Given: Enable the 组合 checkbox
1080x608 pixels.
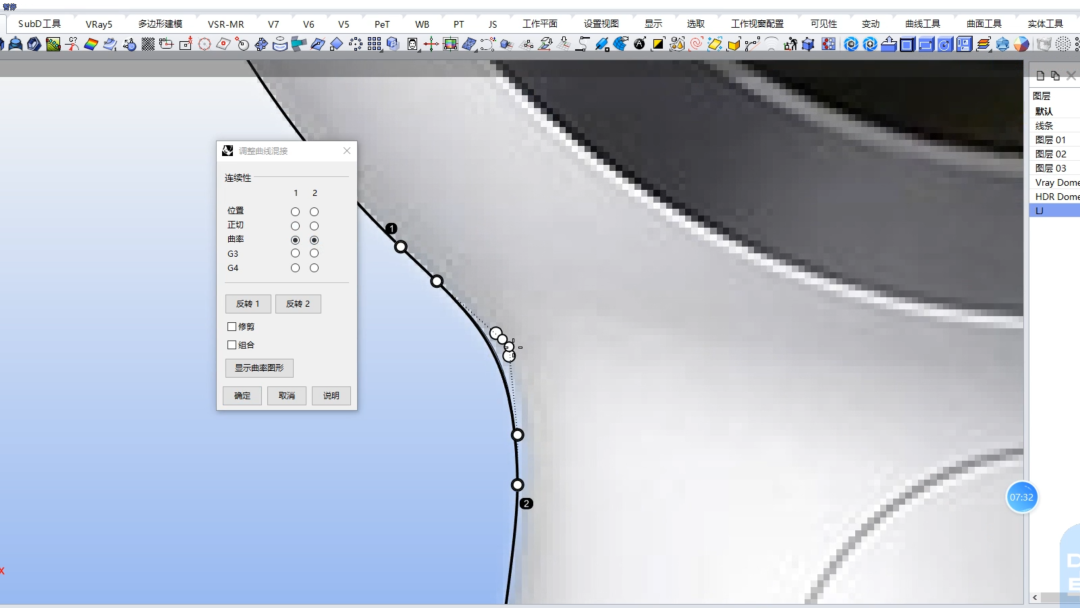Looking at the screenshot, I should click(x=231, y=345).
